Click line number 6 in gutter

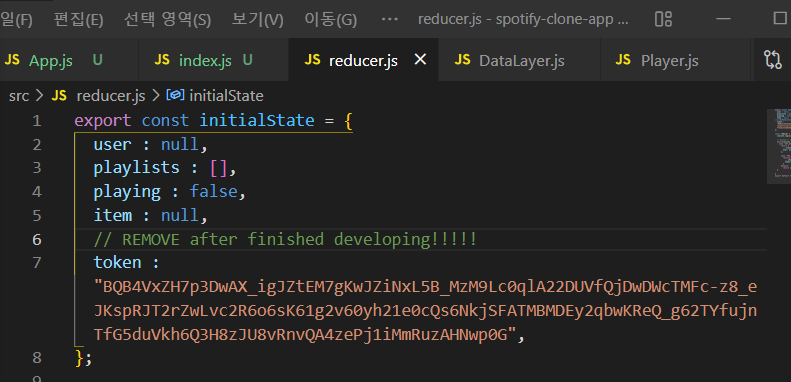pyautogui.click(x=36, y=239)
